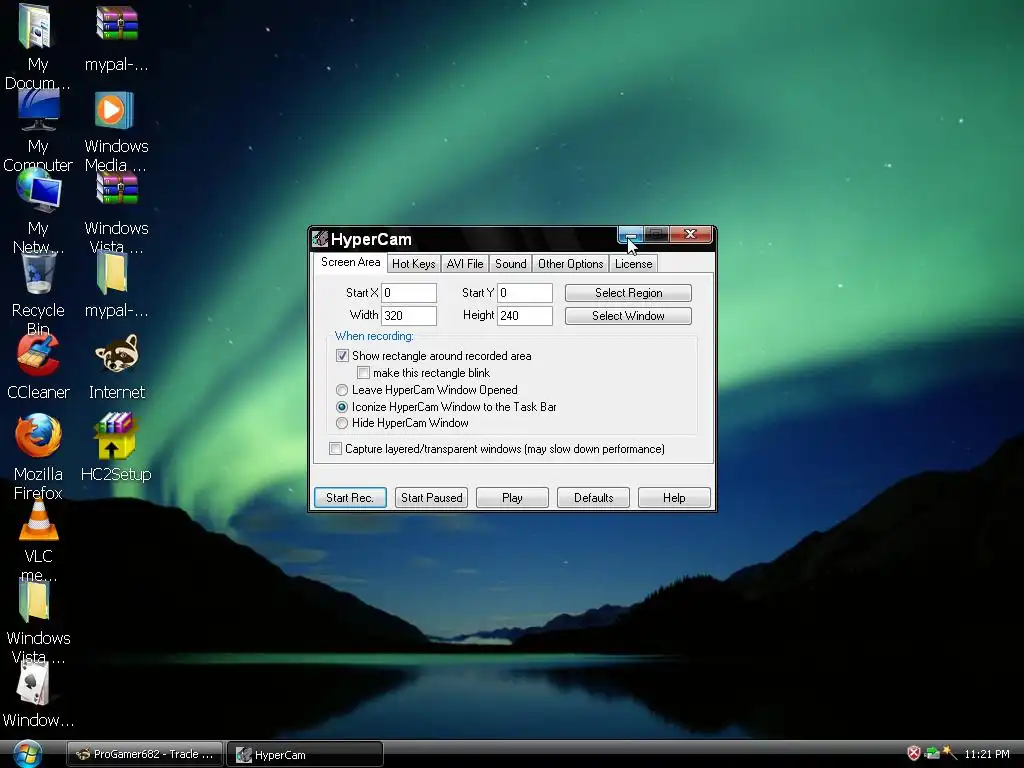Viewport: 1024px width, 768px height.
Task: Click the 11:21 PM taskbar clock
Action: pos(987,754)
